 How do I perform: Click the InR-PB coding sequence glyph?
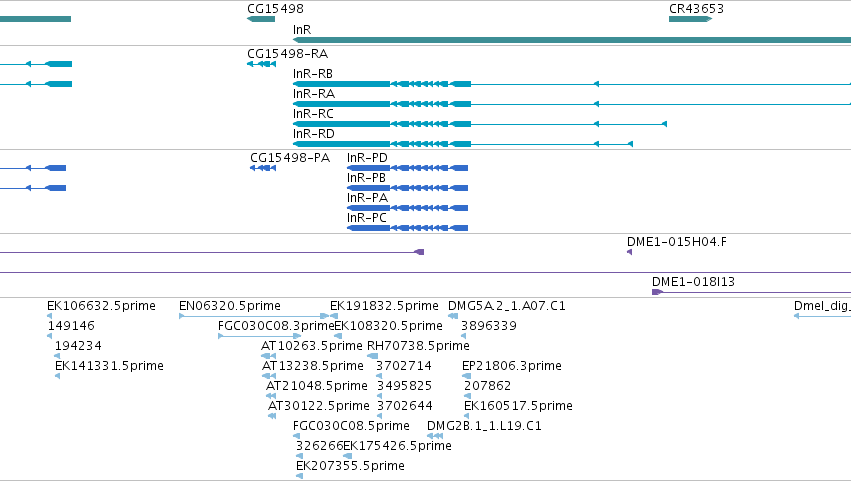pos(408,188)
